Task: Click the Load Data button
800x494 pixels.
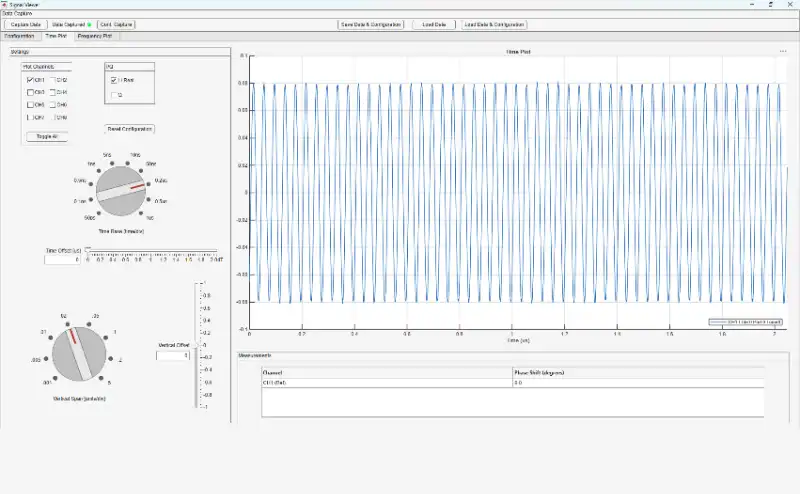Action: [x=434, y=24]
